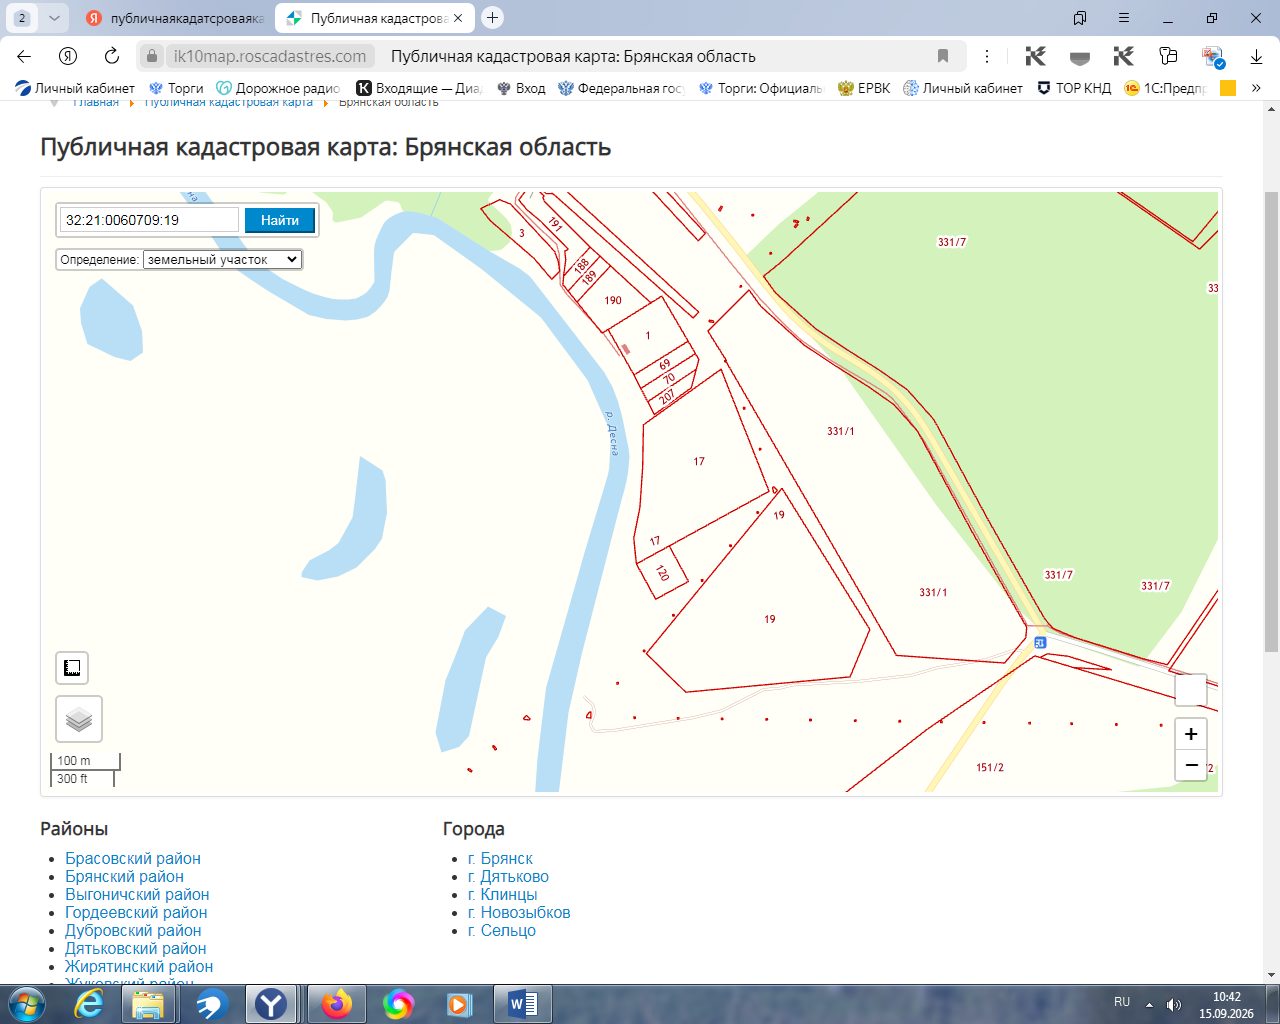Open Windows Explorer folder on taskbar
The height and width of the screenshot is (1024, 1280).
149,1004
